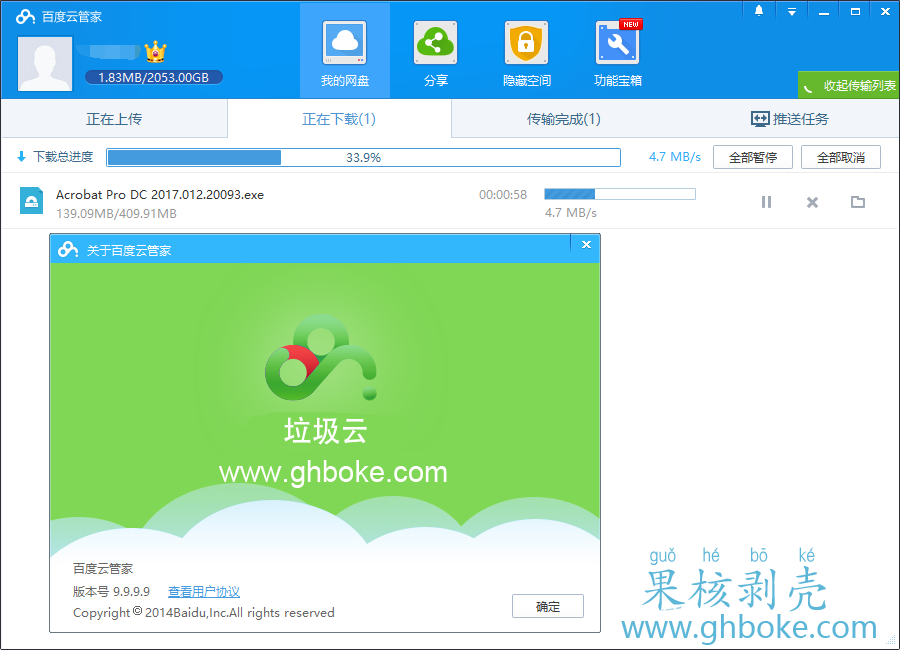Click 全部取消 cancel all button
The image size is (900, 650).
click(x=840, y=157)
